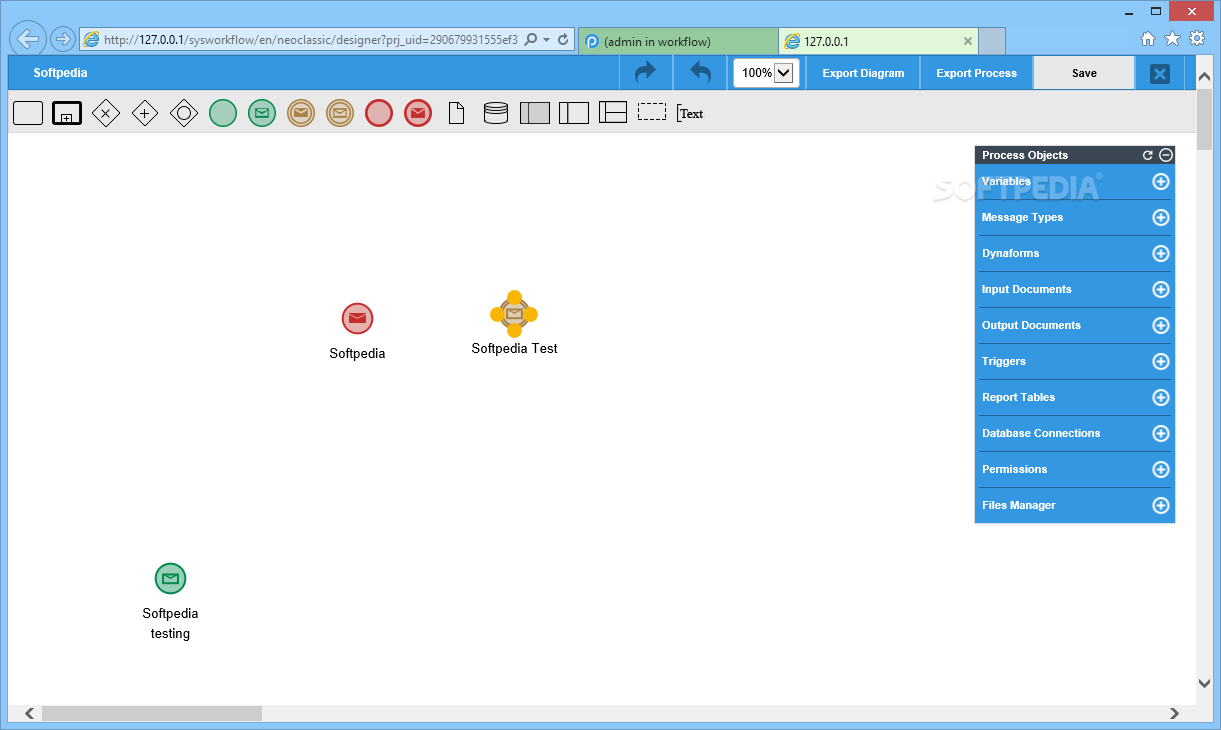Screen dimensions: 1221x730
Task: Select the red End message event tool
Action: click(x=418, y=113)
